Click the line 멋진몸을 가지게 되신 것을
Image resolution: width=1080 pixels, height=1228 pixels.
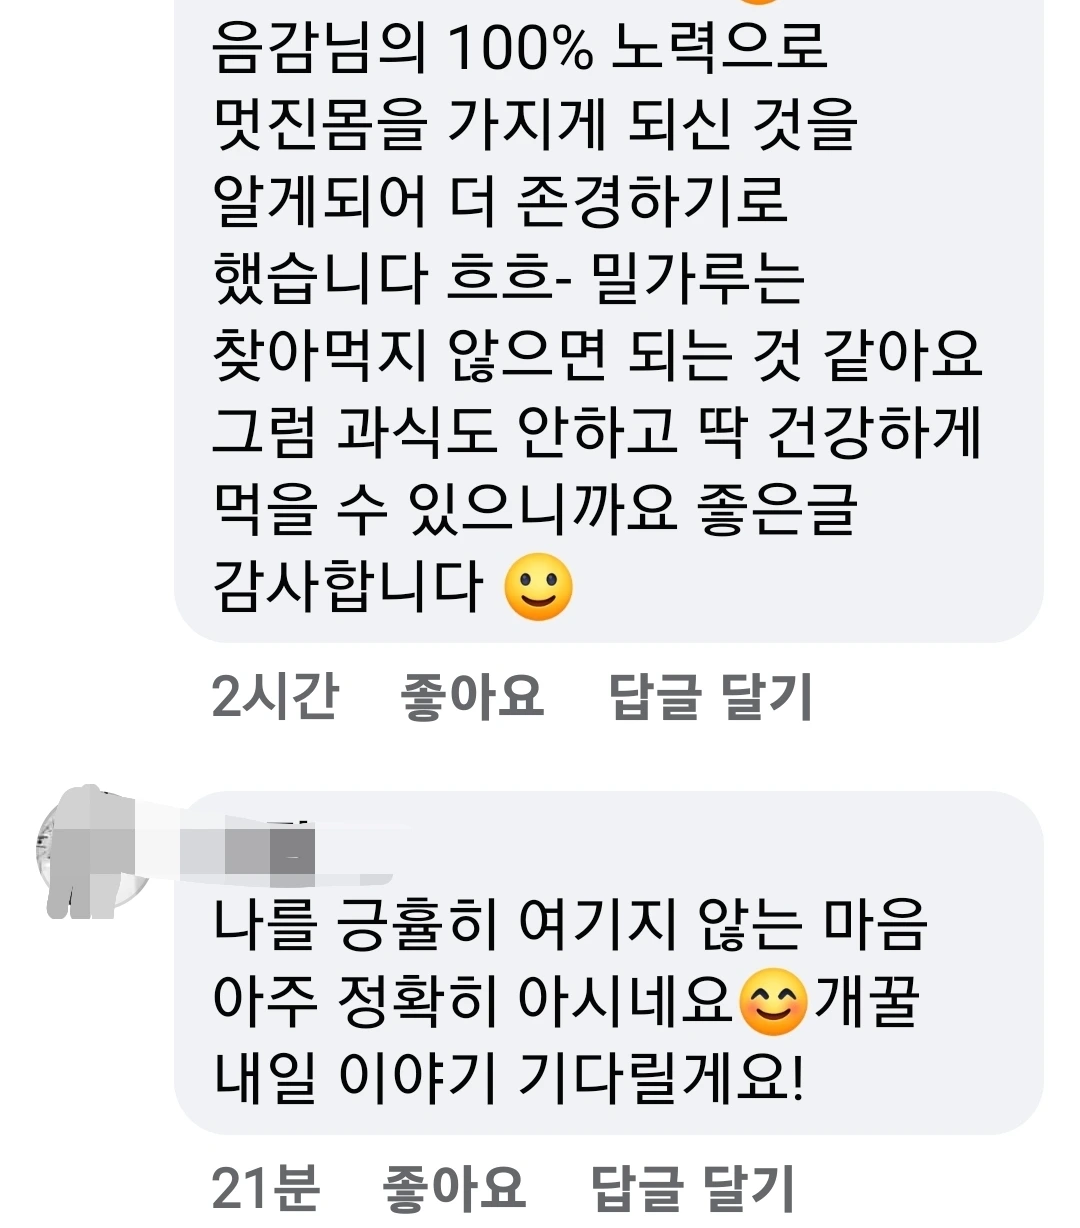[535, 124]
